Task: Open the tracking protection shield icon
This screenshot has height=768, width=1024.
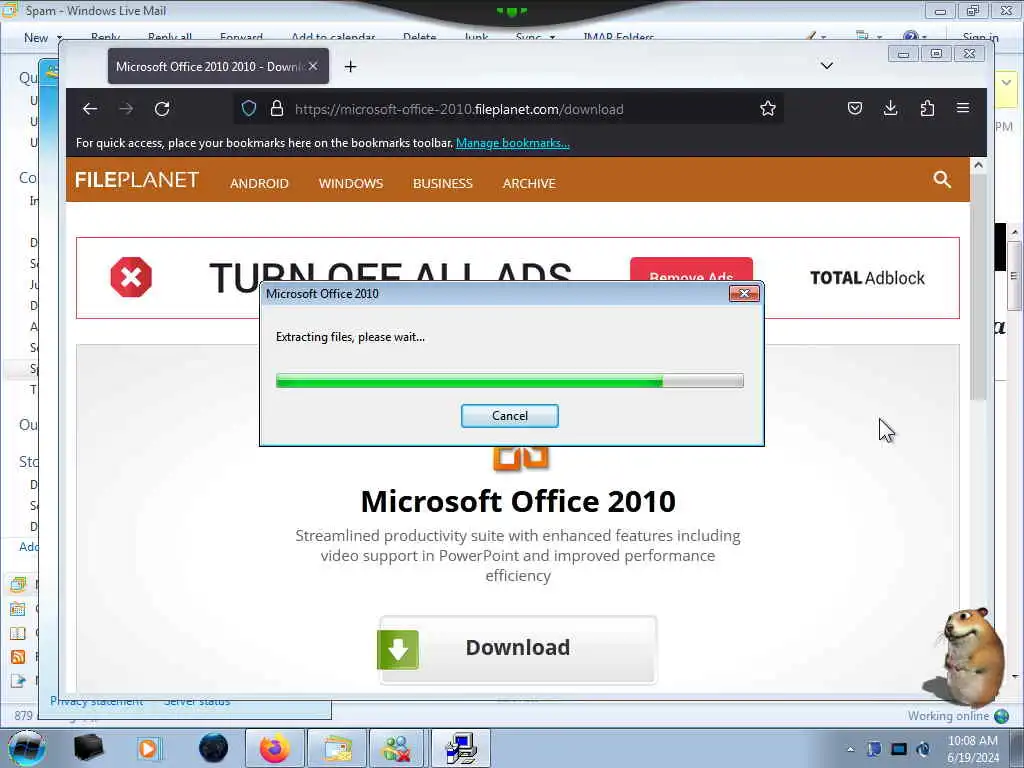Action: (249, 108)
